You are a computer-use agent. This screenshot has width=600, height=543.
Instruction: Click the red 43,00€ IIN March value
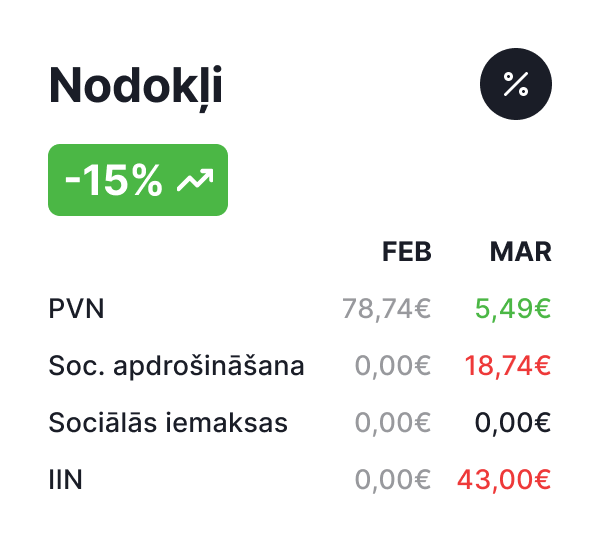[504, 479]
